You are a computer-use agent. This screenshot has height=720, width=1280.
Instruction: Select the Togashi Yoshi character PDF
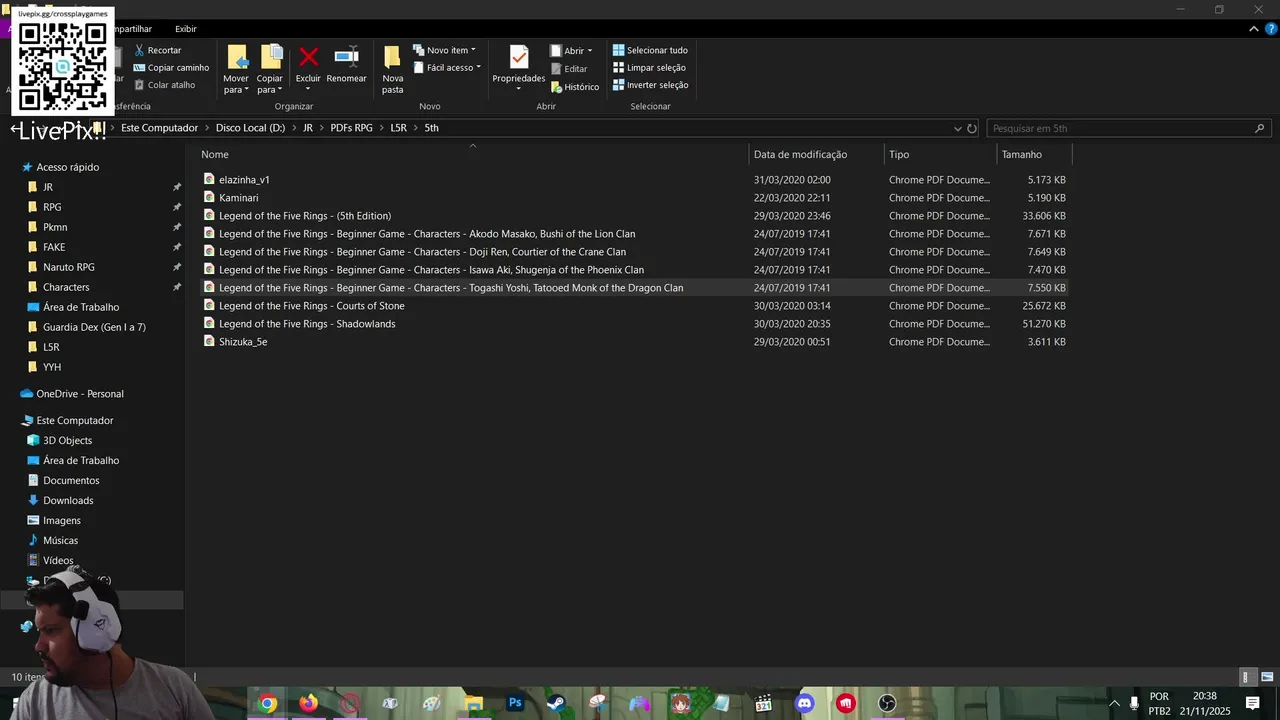click(x=451, y=288)
